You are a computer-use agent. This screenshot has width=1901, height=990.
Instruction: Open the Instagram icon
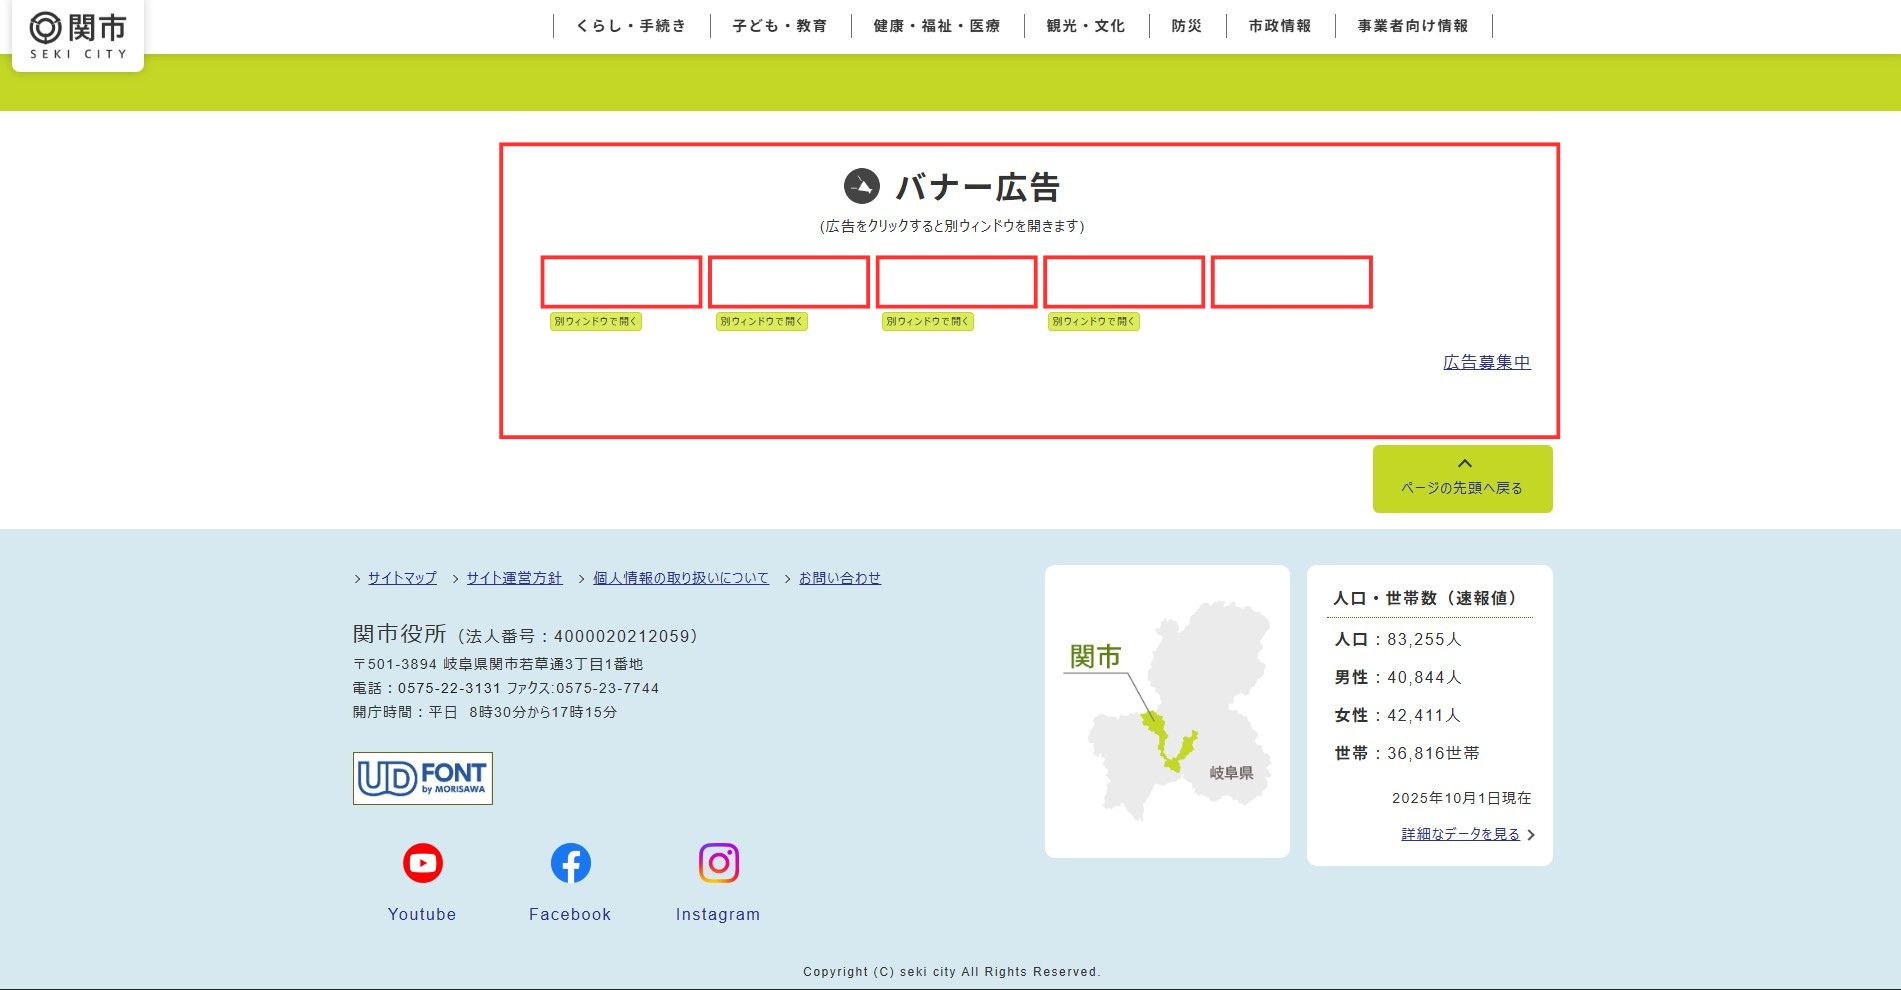(x=719, y=863)
